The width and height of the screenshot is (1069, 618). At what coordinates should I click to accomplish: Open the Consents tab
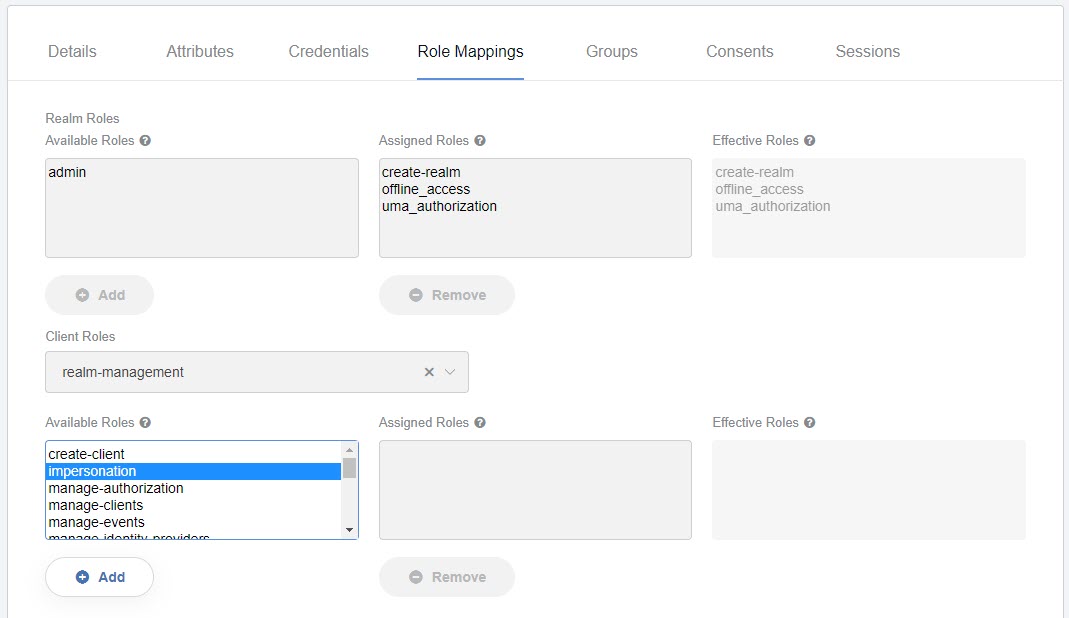tap(740, 51)
